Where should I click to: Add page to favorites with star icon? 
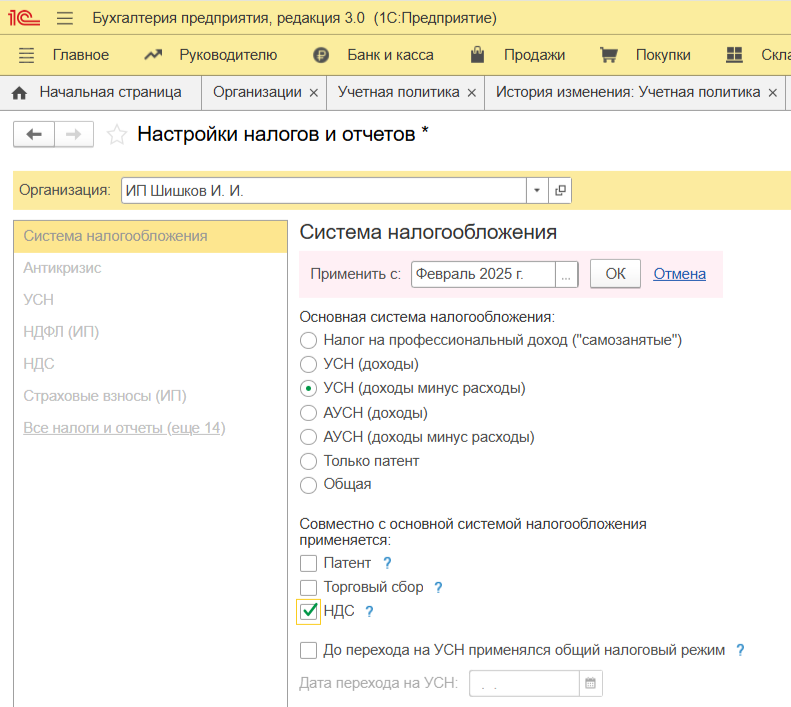click(117, 134)
